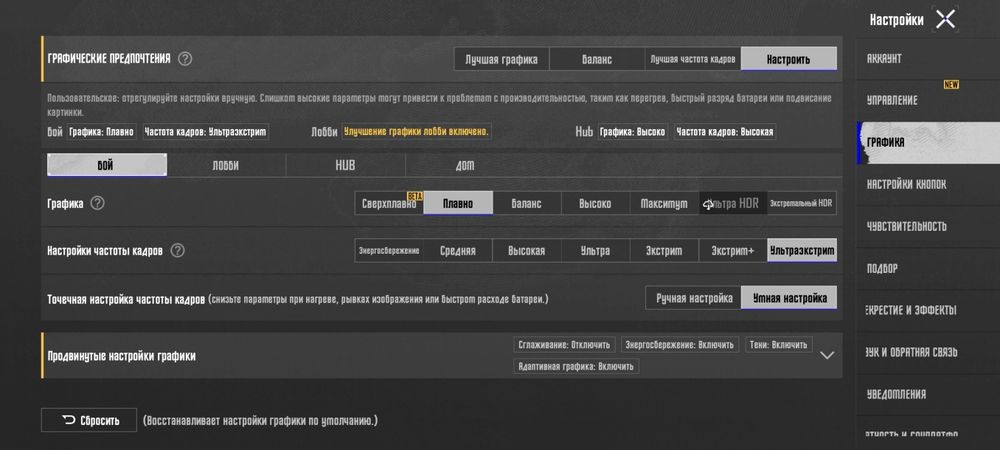
Task: Expand Продвинутые настройки графики chevron
Action: [x=827, y=355]
